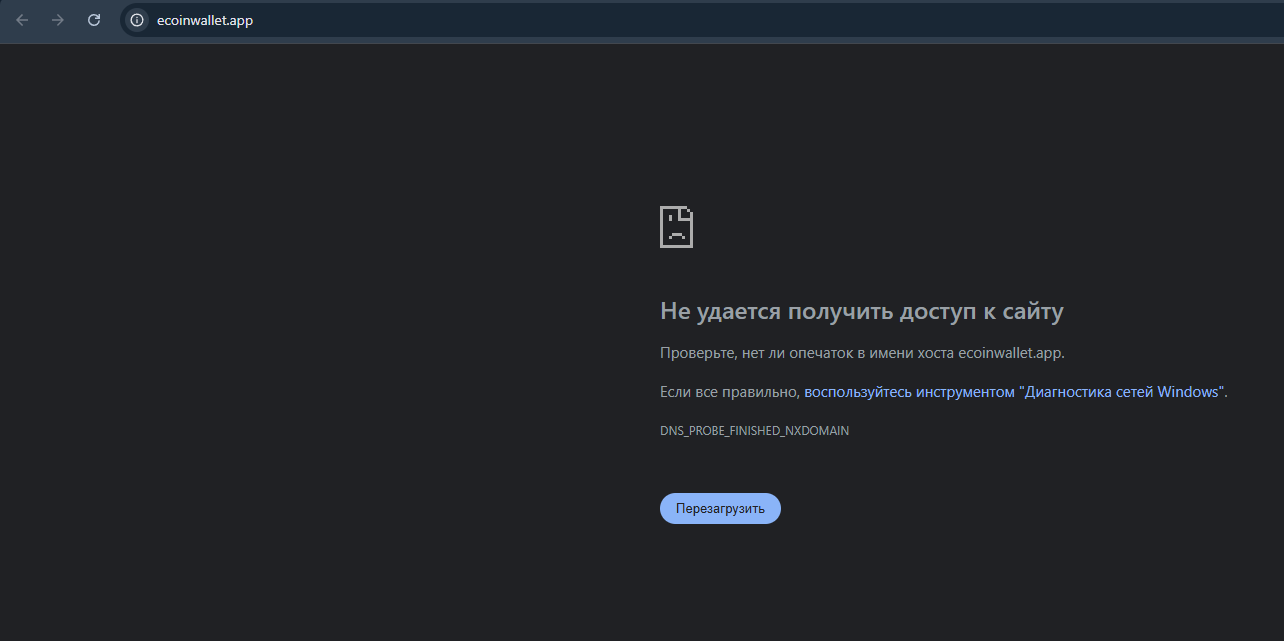
Task: Click the word "Windows" in the diagnostics link
Action: pos(1187,392)
